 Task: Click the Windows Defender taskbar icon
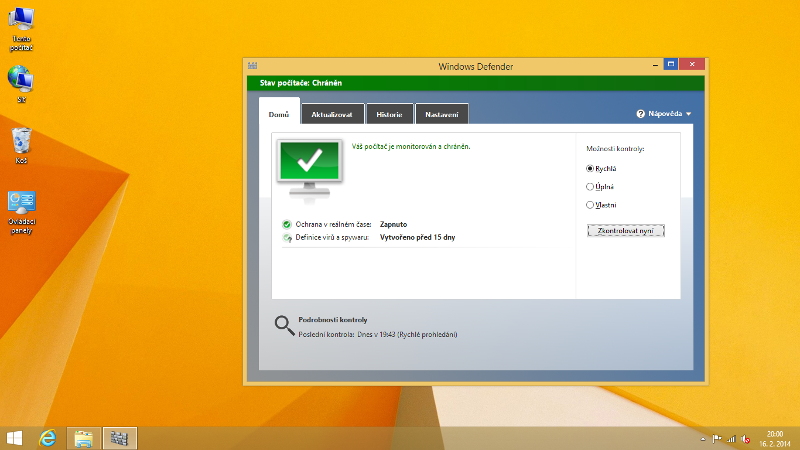[120, 438]
